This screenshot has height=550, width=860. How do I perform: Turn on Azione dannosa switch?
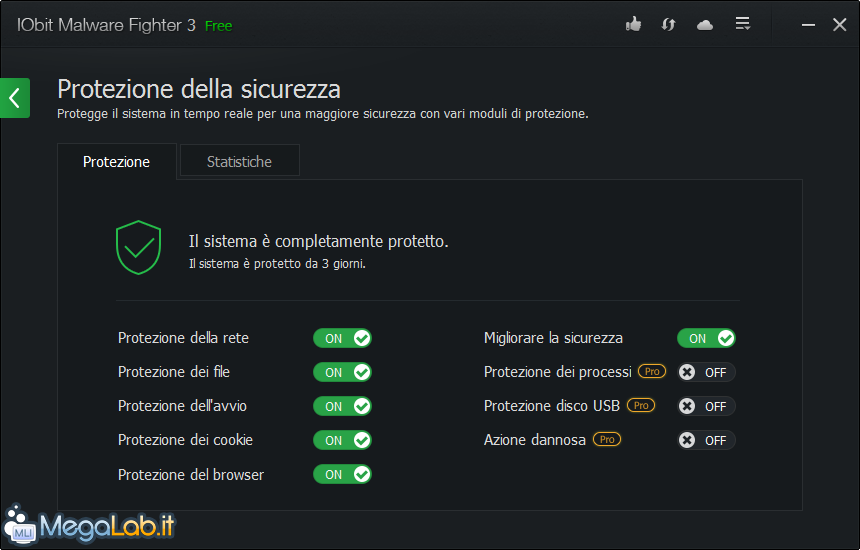[706, 440]
